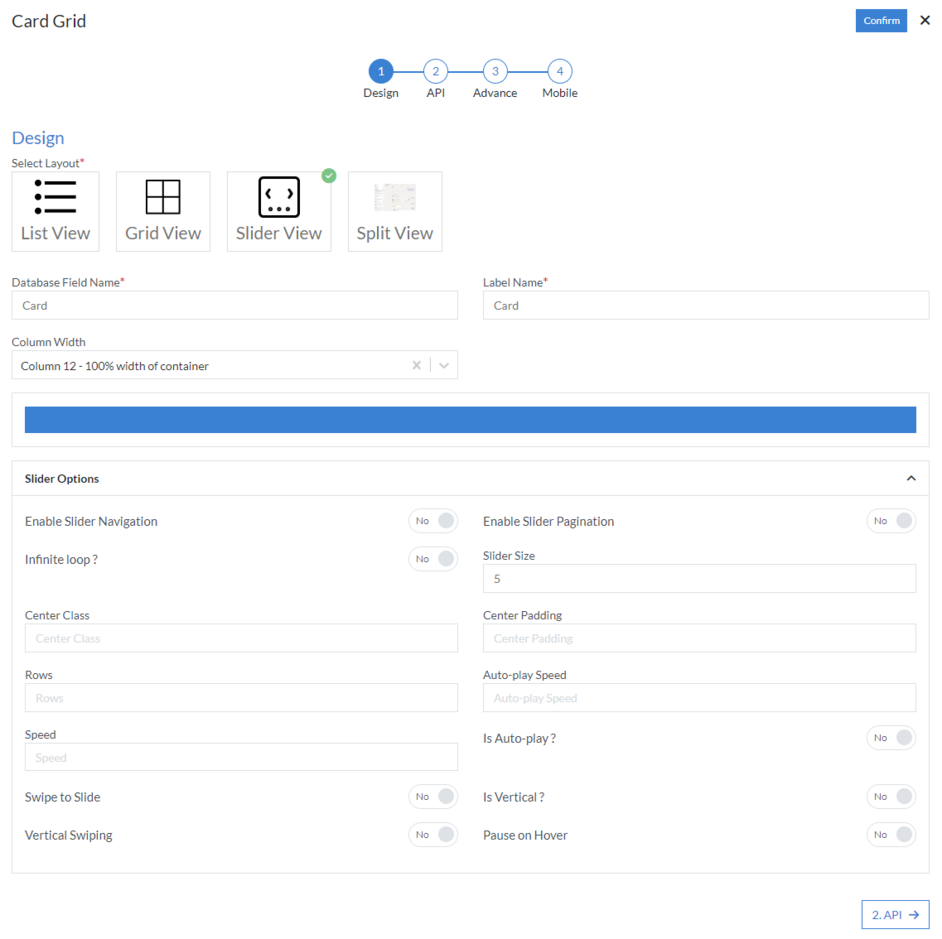Enable Slider Navigation toggle
Image resolution: width=942 pixels, height=939 pixels.
[x=433, y=520]
